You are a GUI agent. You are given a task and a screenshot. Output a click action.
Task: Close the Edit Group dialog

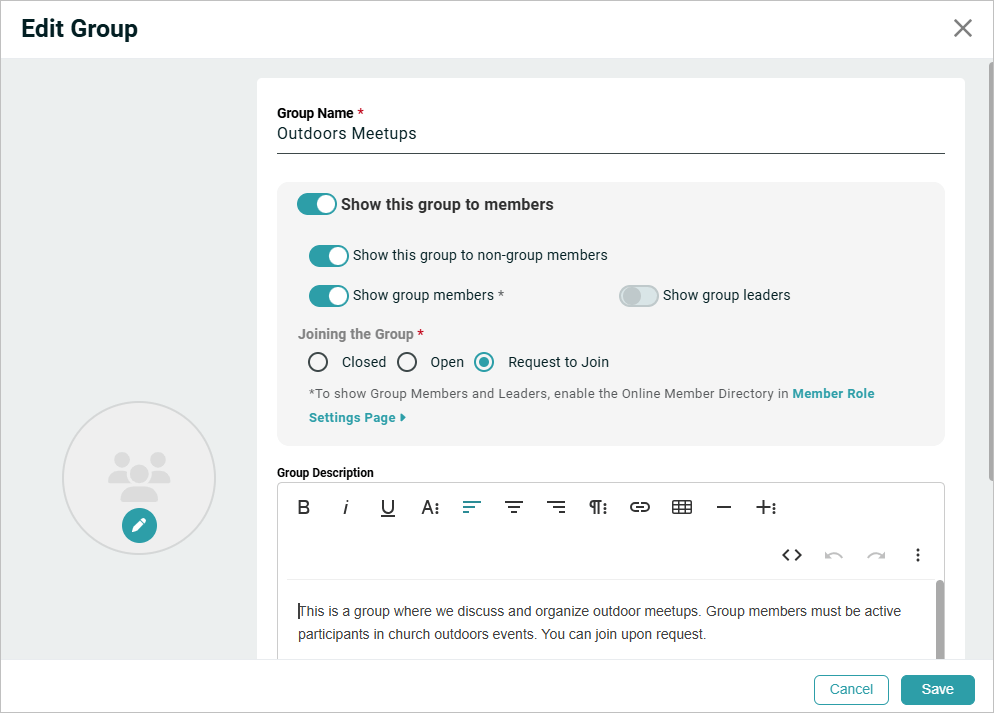tap(962, 28)
